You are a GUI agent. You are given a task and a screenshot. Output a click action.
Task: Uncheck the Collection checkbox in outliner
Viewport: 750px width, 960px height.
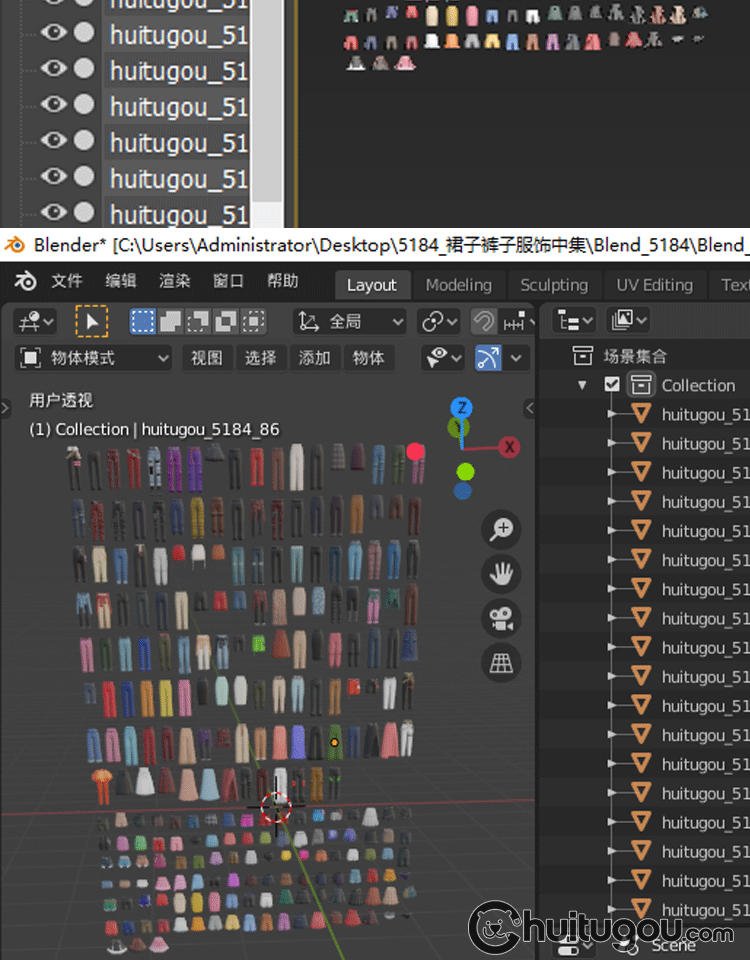[x=612, y=385]
